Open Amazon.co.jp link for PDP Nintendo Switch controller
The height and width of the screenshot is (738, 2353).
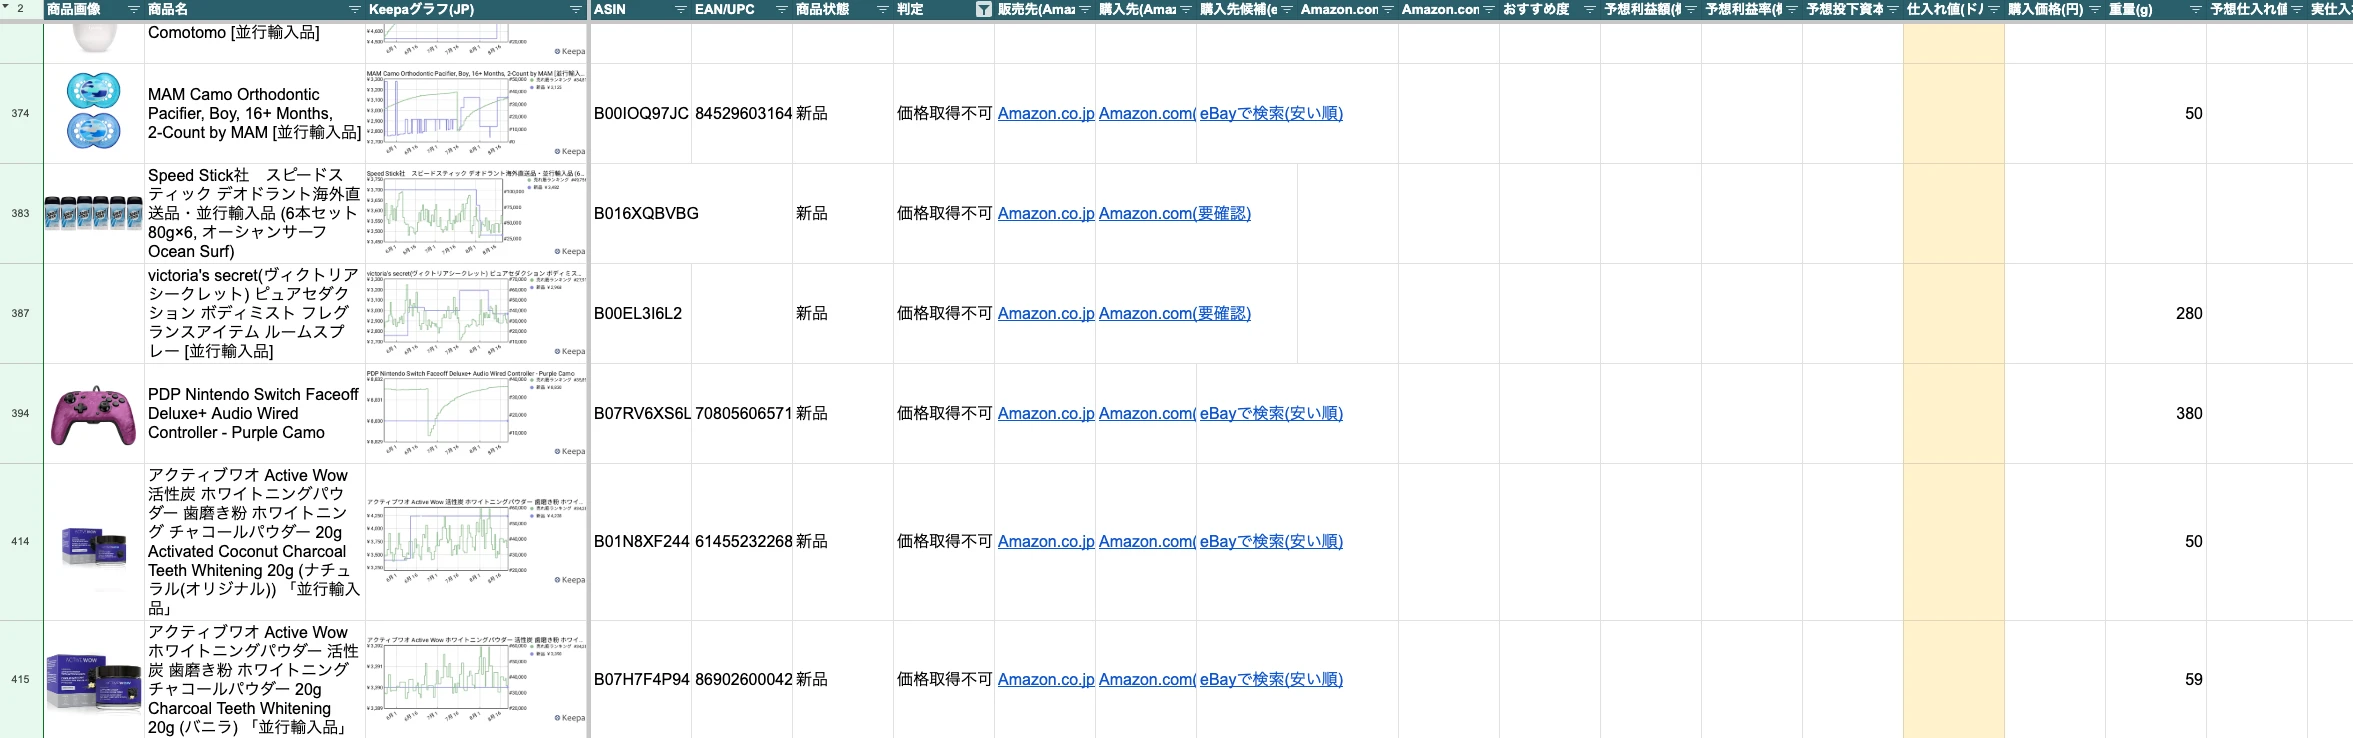(1046, 414)
